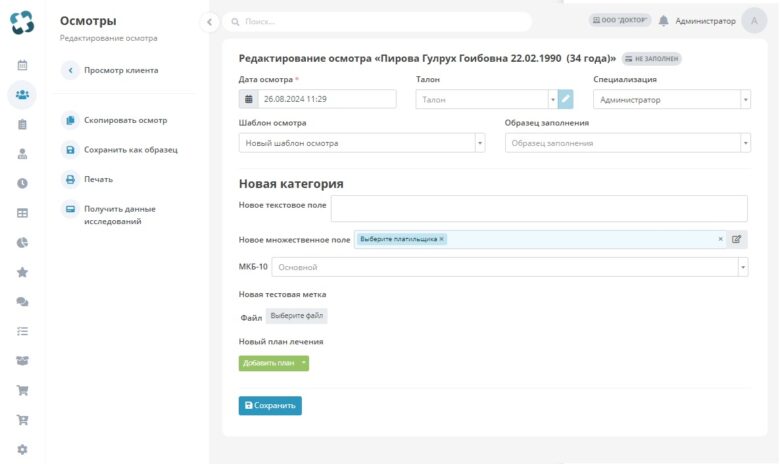This screenshot has height=464, width=780.
Task: Remove the 'Выберите плательщика' tag
Action: [441, 239]
